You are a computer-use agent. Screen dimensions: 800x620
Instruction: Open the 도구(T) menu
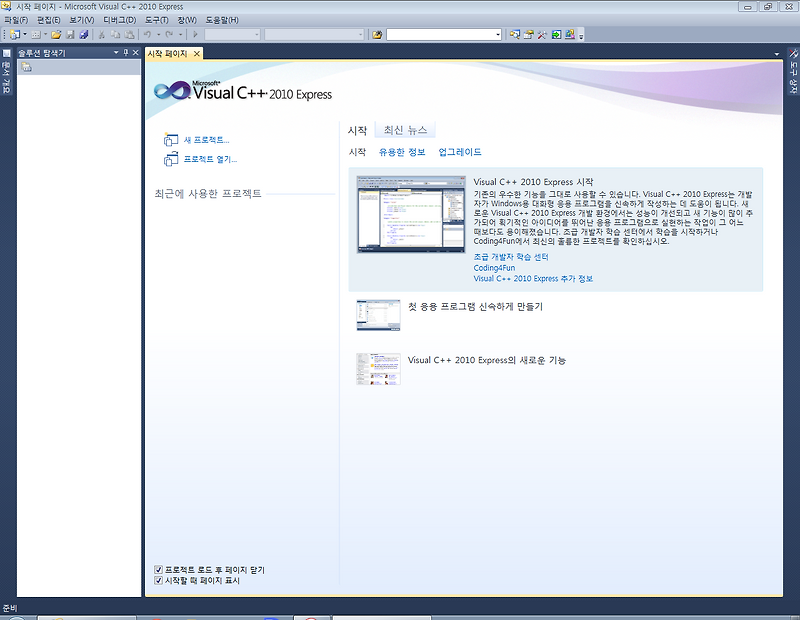click(156, 20)
